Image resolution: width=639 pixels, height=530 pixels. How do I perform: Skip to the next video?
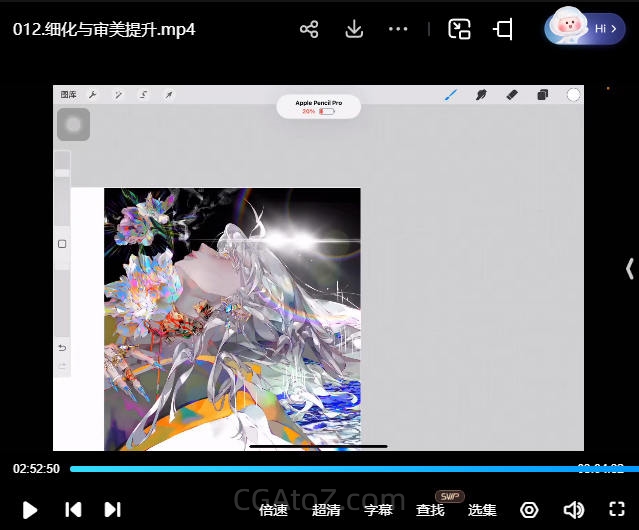(113, 509)
